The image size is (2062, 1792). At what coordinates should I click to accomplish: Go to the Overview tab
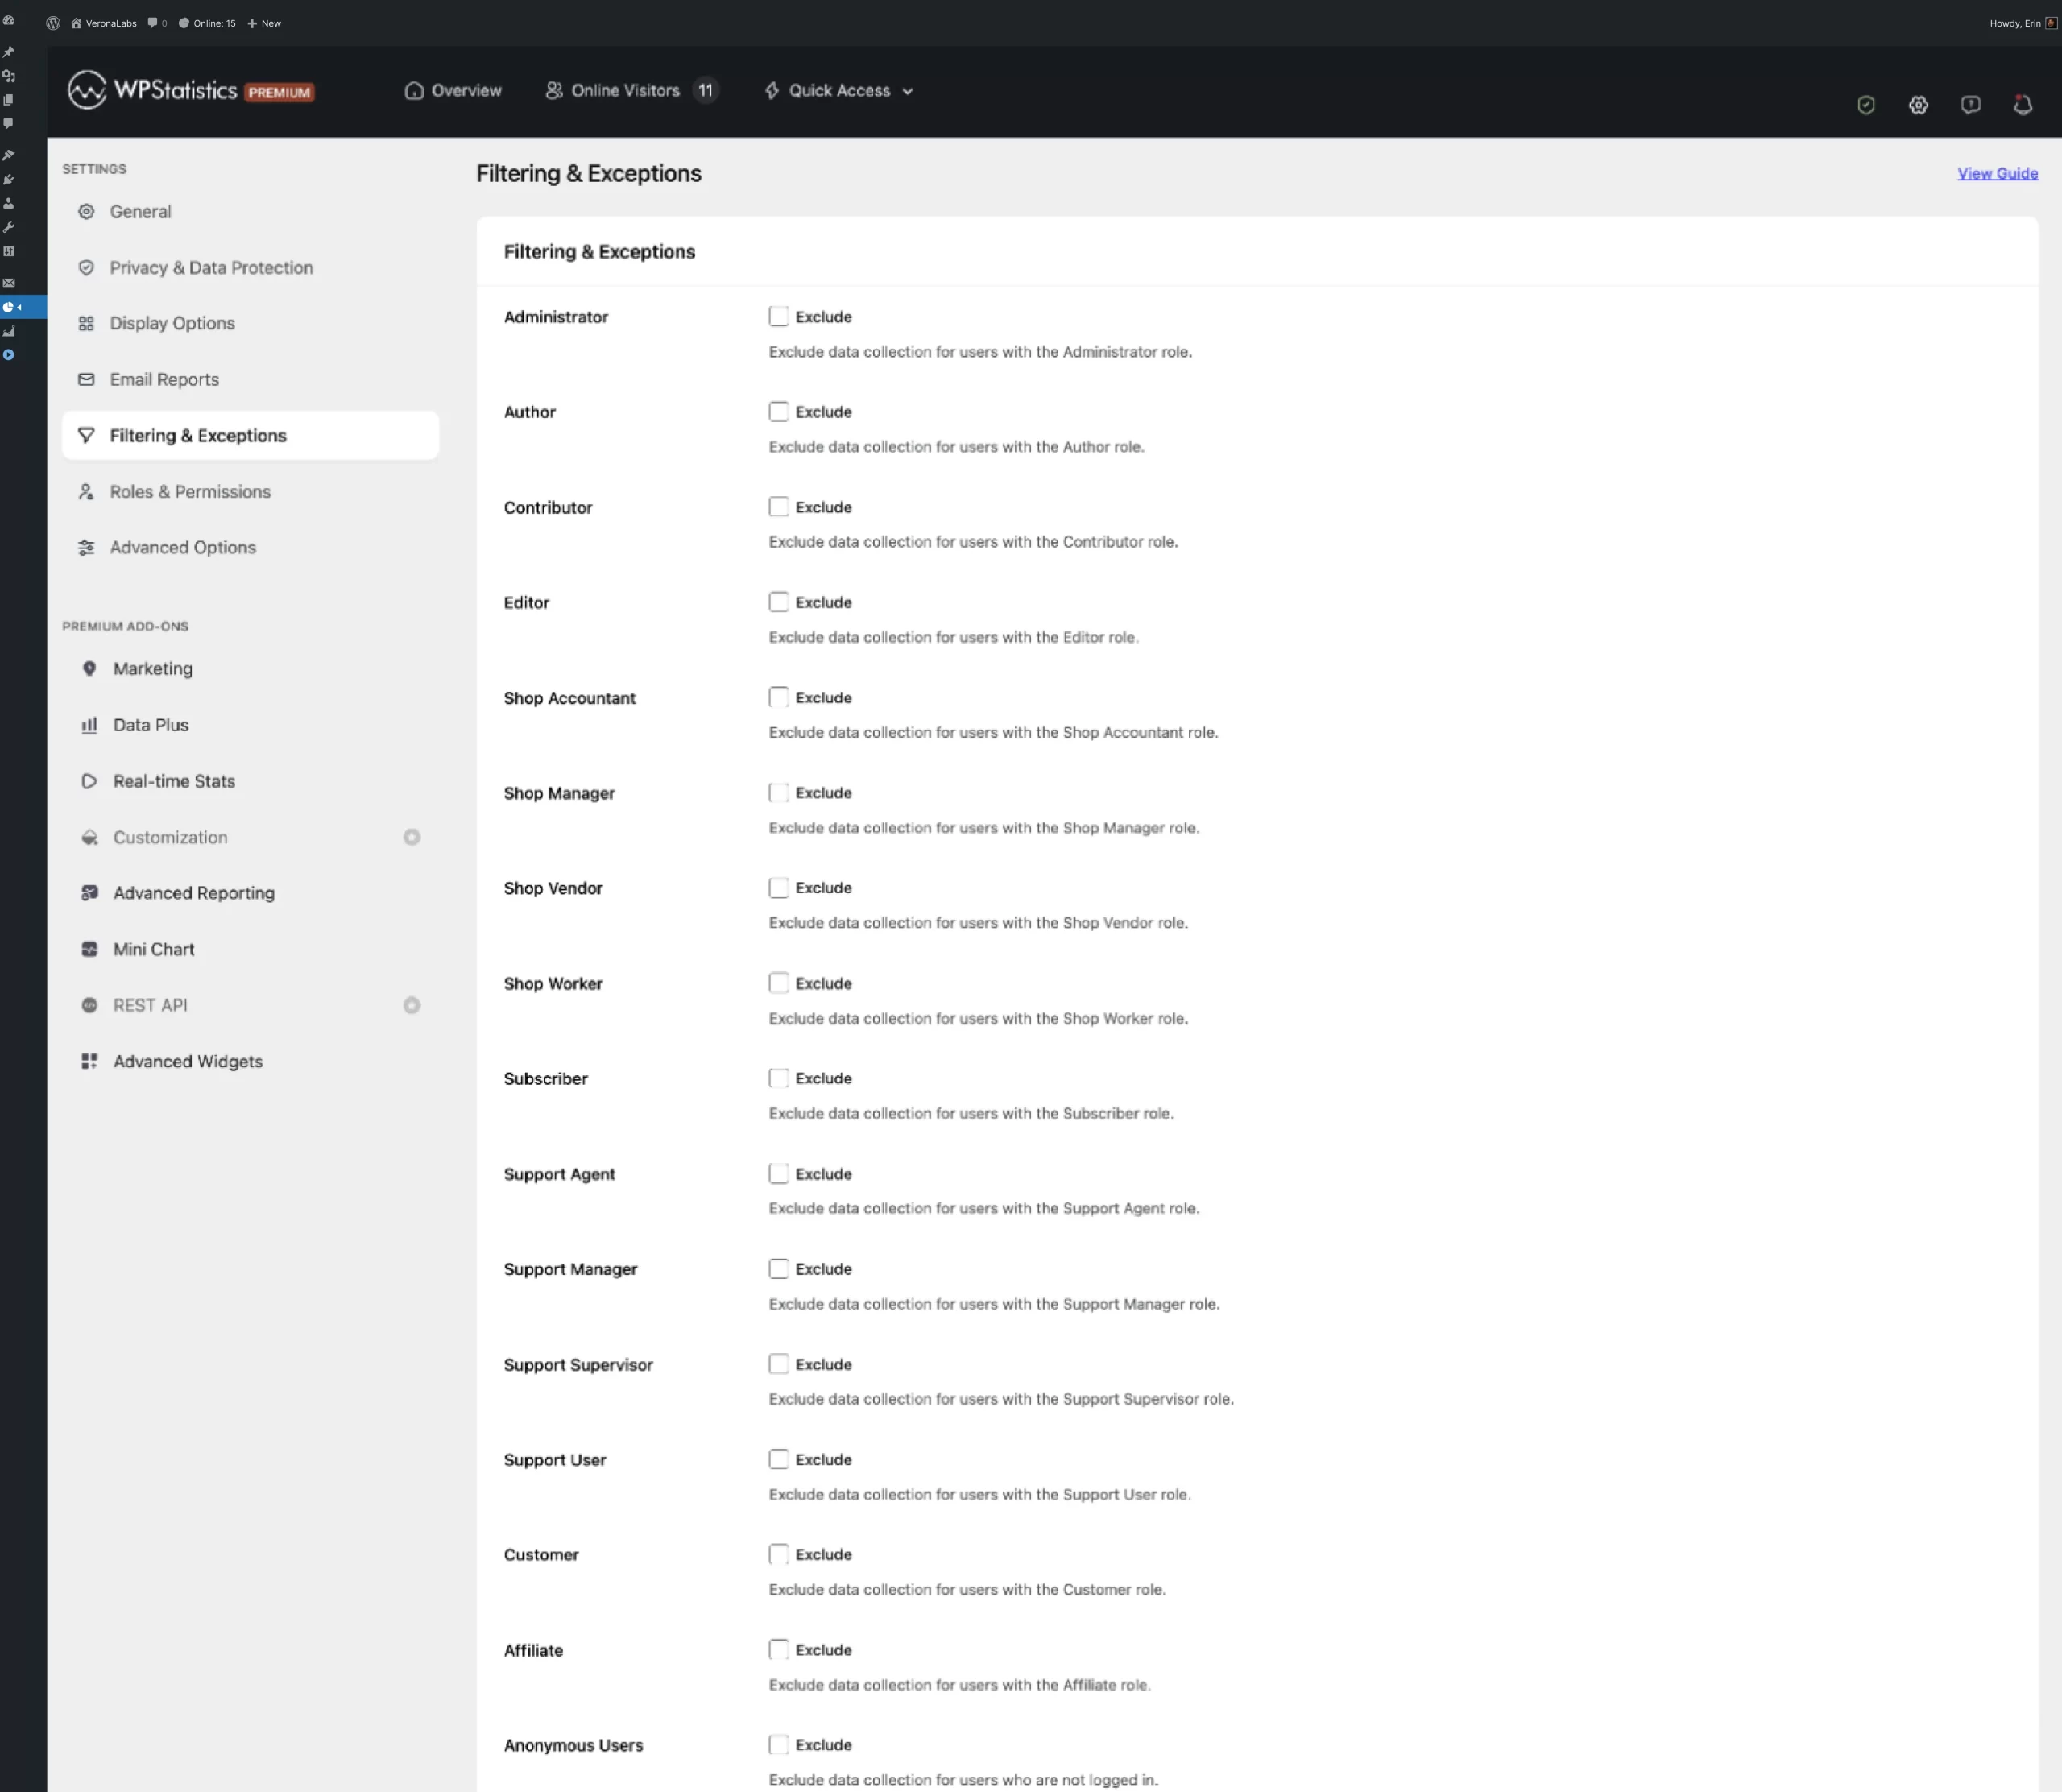click(x=453, y=91)
